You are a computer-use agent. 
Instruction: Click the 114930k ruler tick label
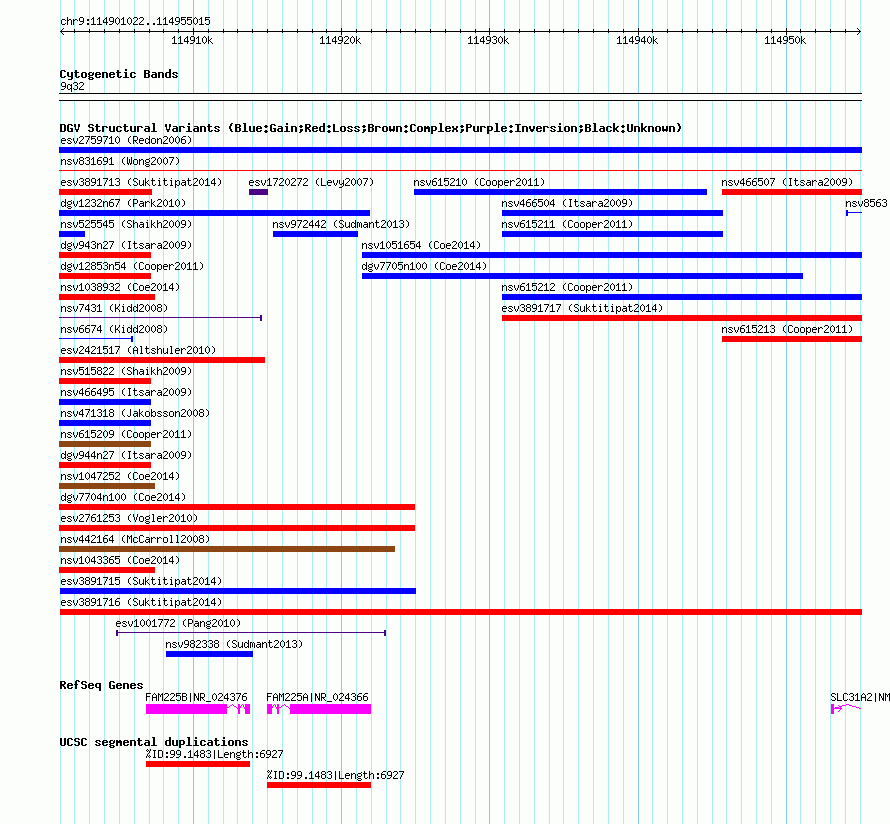pyautogui.click(x=488, y=40)
